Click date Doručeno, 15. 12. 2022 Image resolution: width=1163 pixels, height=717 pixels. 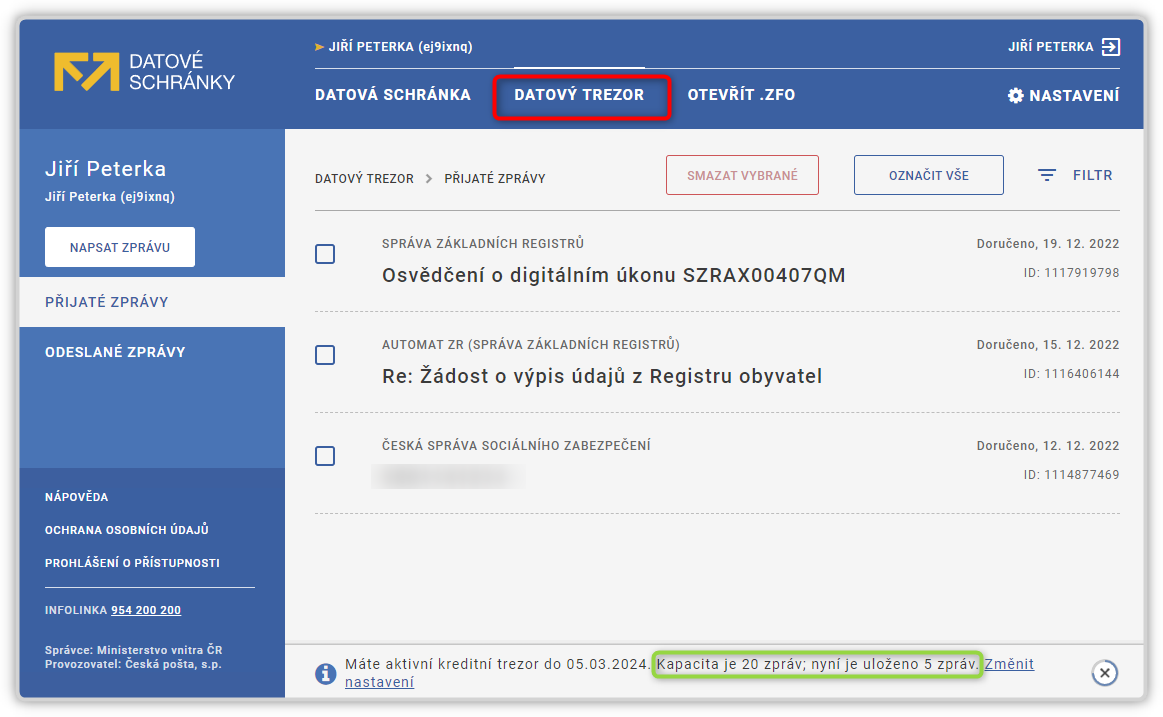(x=1048, y=345)
